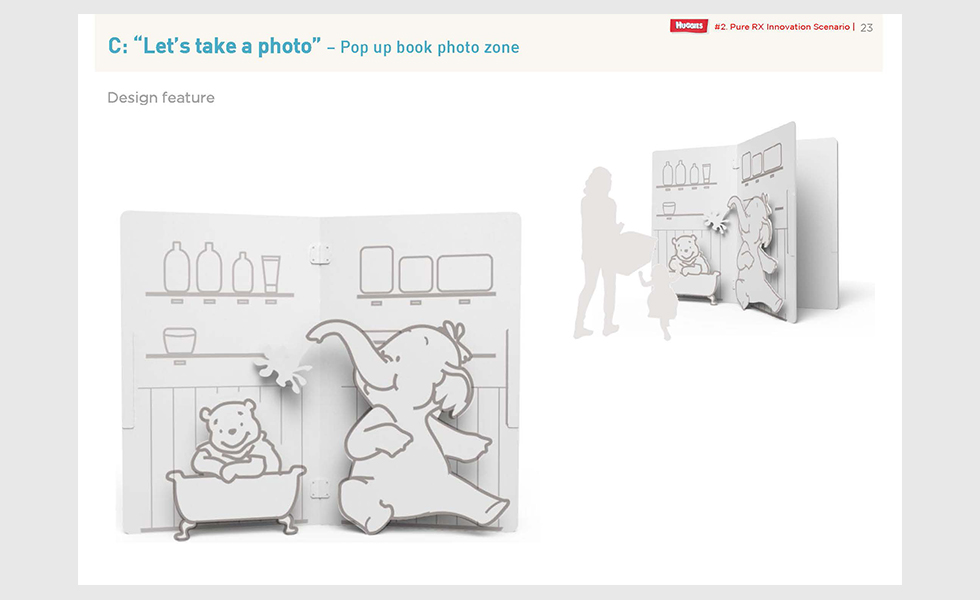The height and width of the screenshot is (600, 980).
Task: Select the slide title "Let's take a photo"
Action: (226, 46)
